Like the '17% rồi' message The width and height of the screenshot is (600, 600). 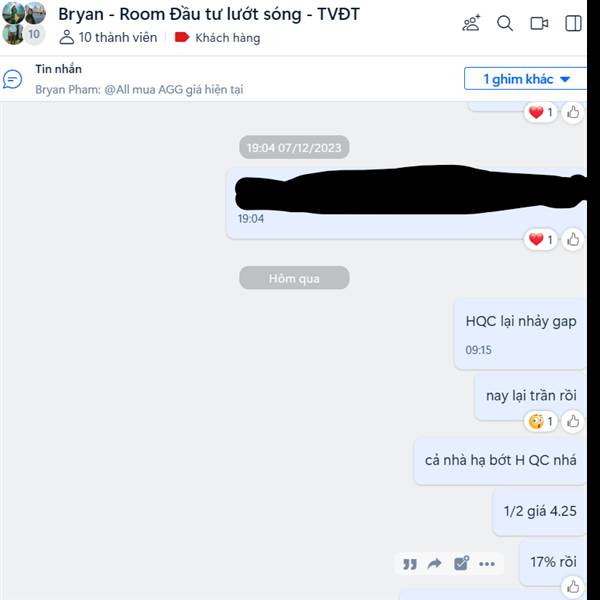click(x=573, y=586)
